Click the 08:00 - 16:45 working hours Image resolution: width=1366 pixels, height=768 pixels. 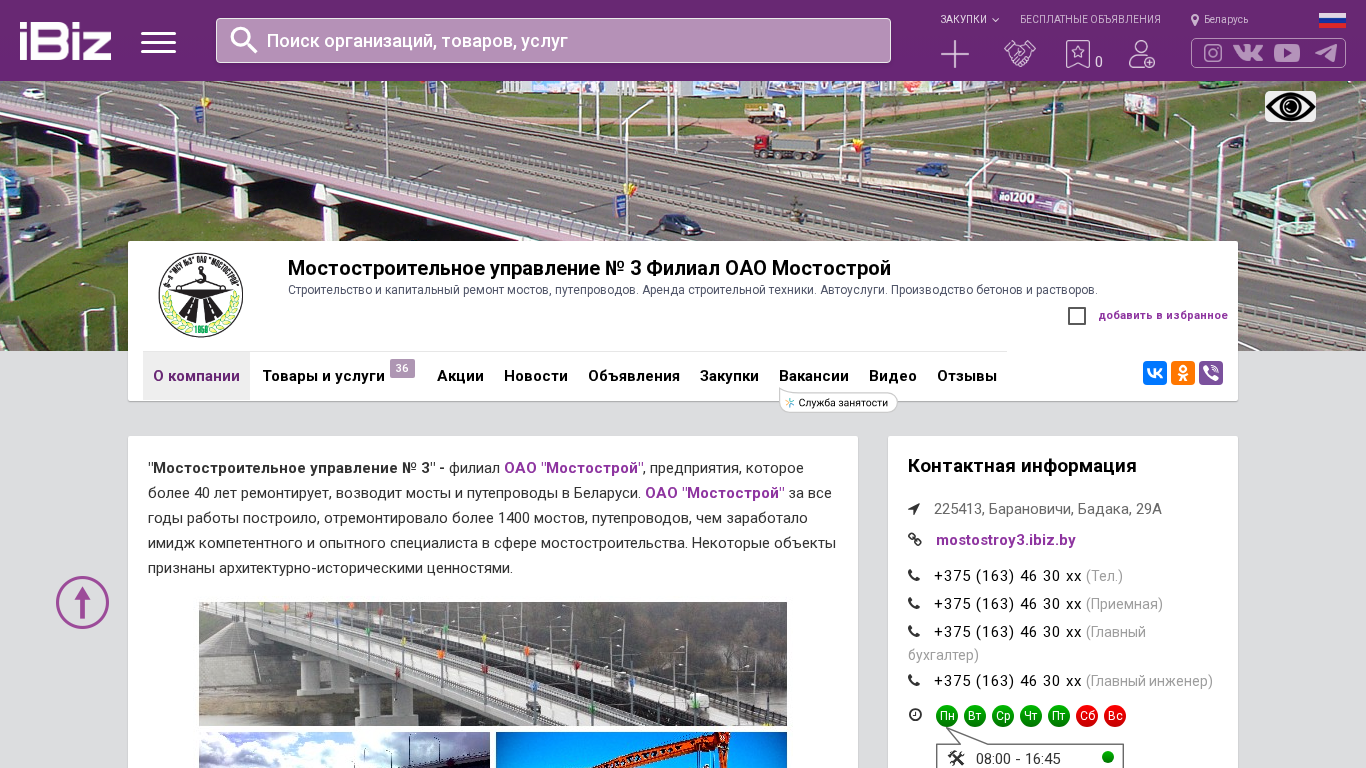coord(1018,759)
